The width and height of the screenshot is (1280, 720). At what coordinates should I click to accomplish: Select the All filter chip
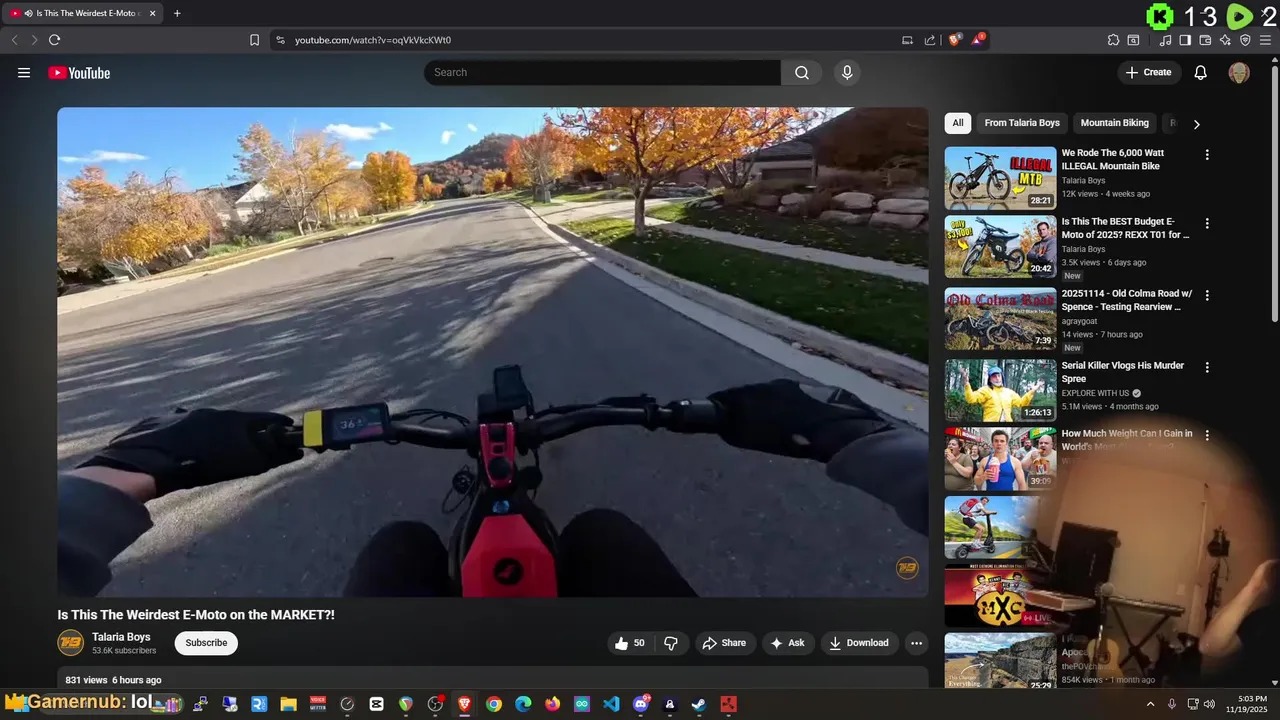[x=958, y=123]
